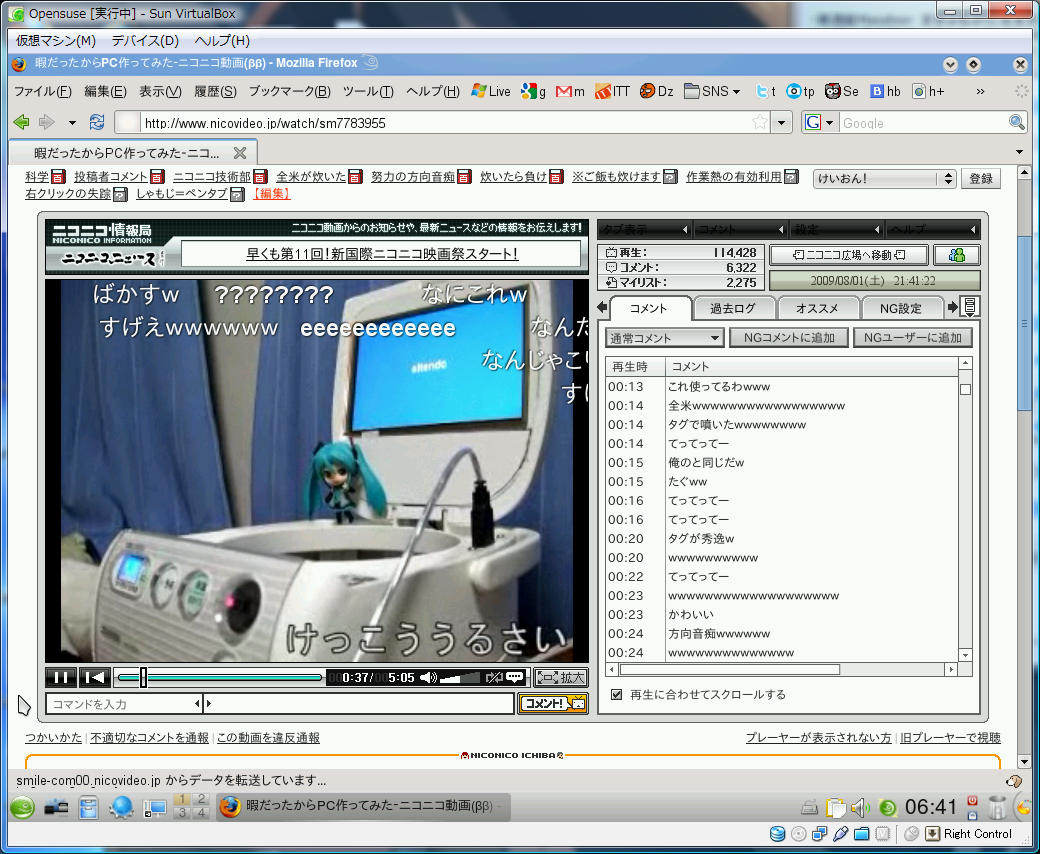Open the Gmail 'm' bookmark
This screenshot has height=854, width=1040.
[570, 92]
